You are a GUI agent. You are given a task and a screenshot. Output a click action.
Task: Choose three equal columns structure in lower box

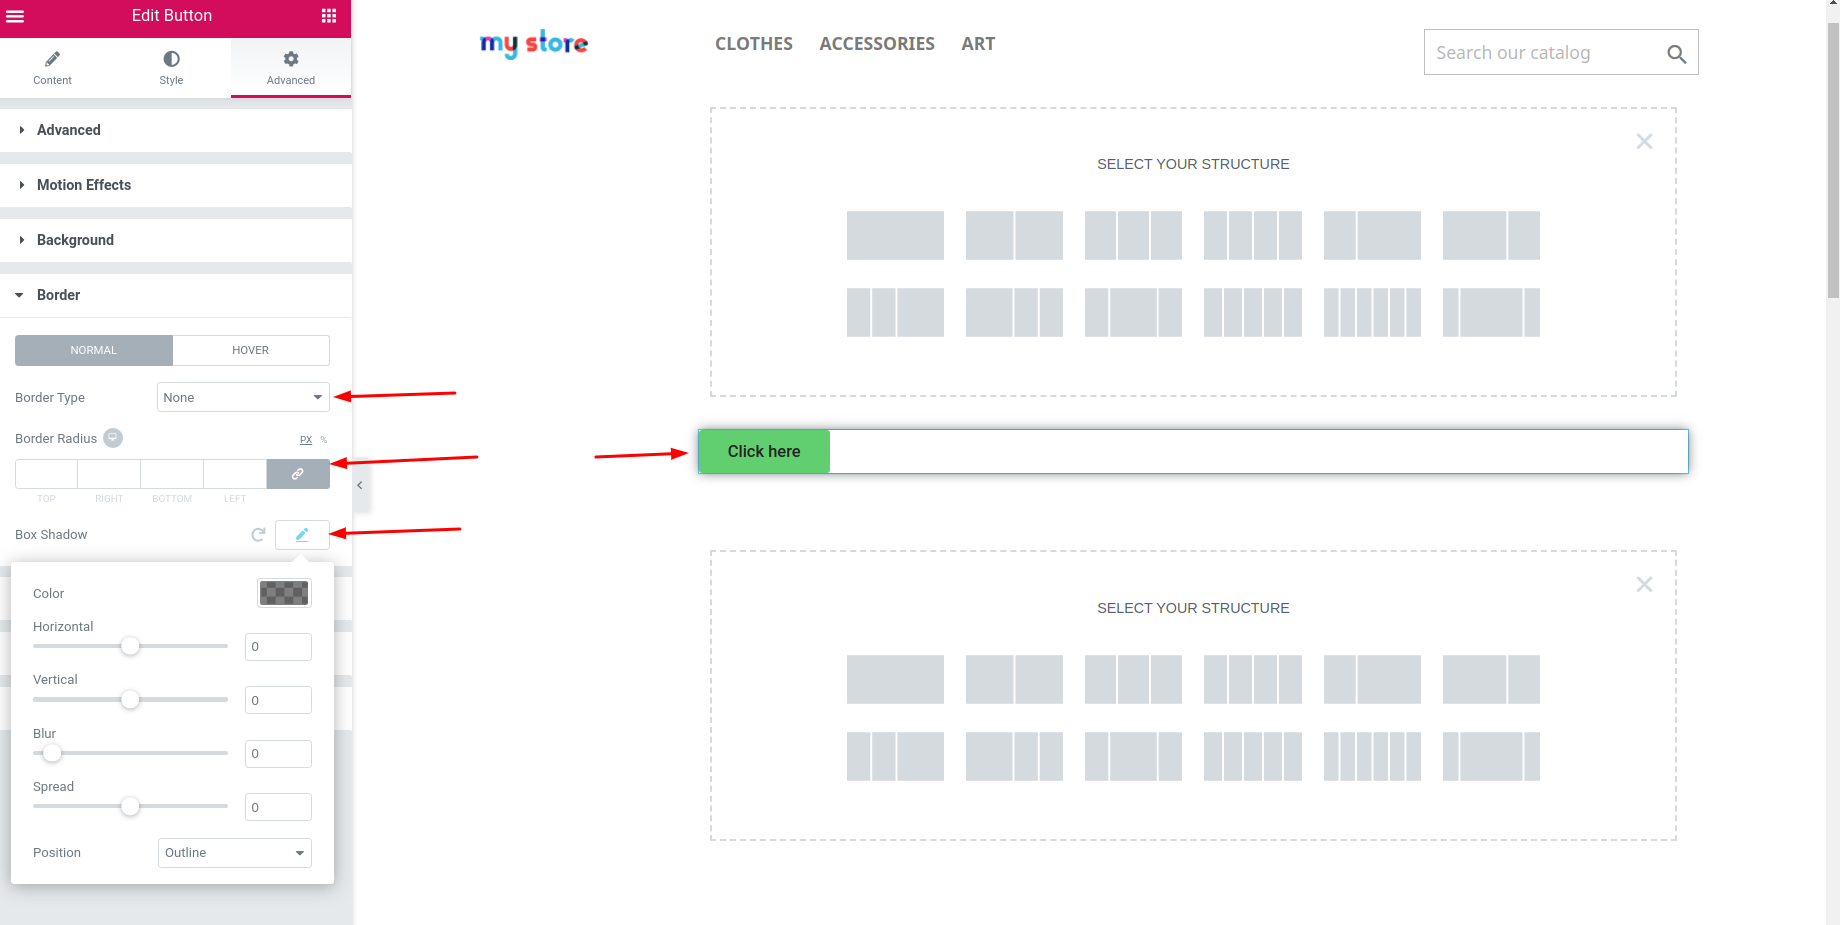pos(1133,679)
